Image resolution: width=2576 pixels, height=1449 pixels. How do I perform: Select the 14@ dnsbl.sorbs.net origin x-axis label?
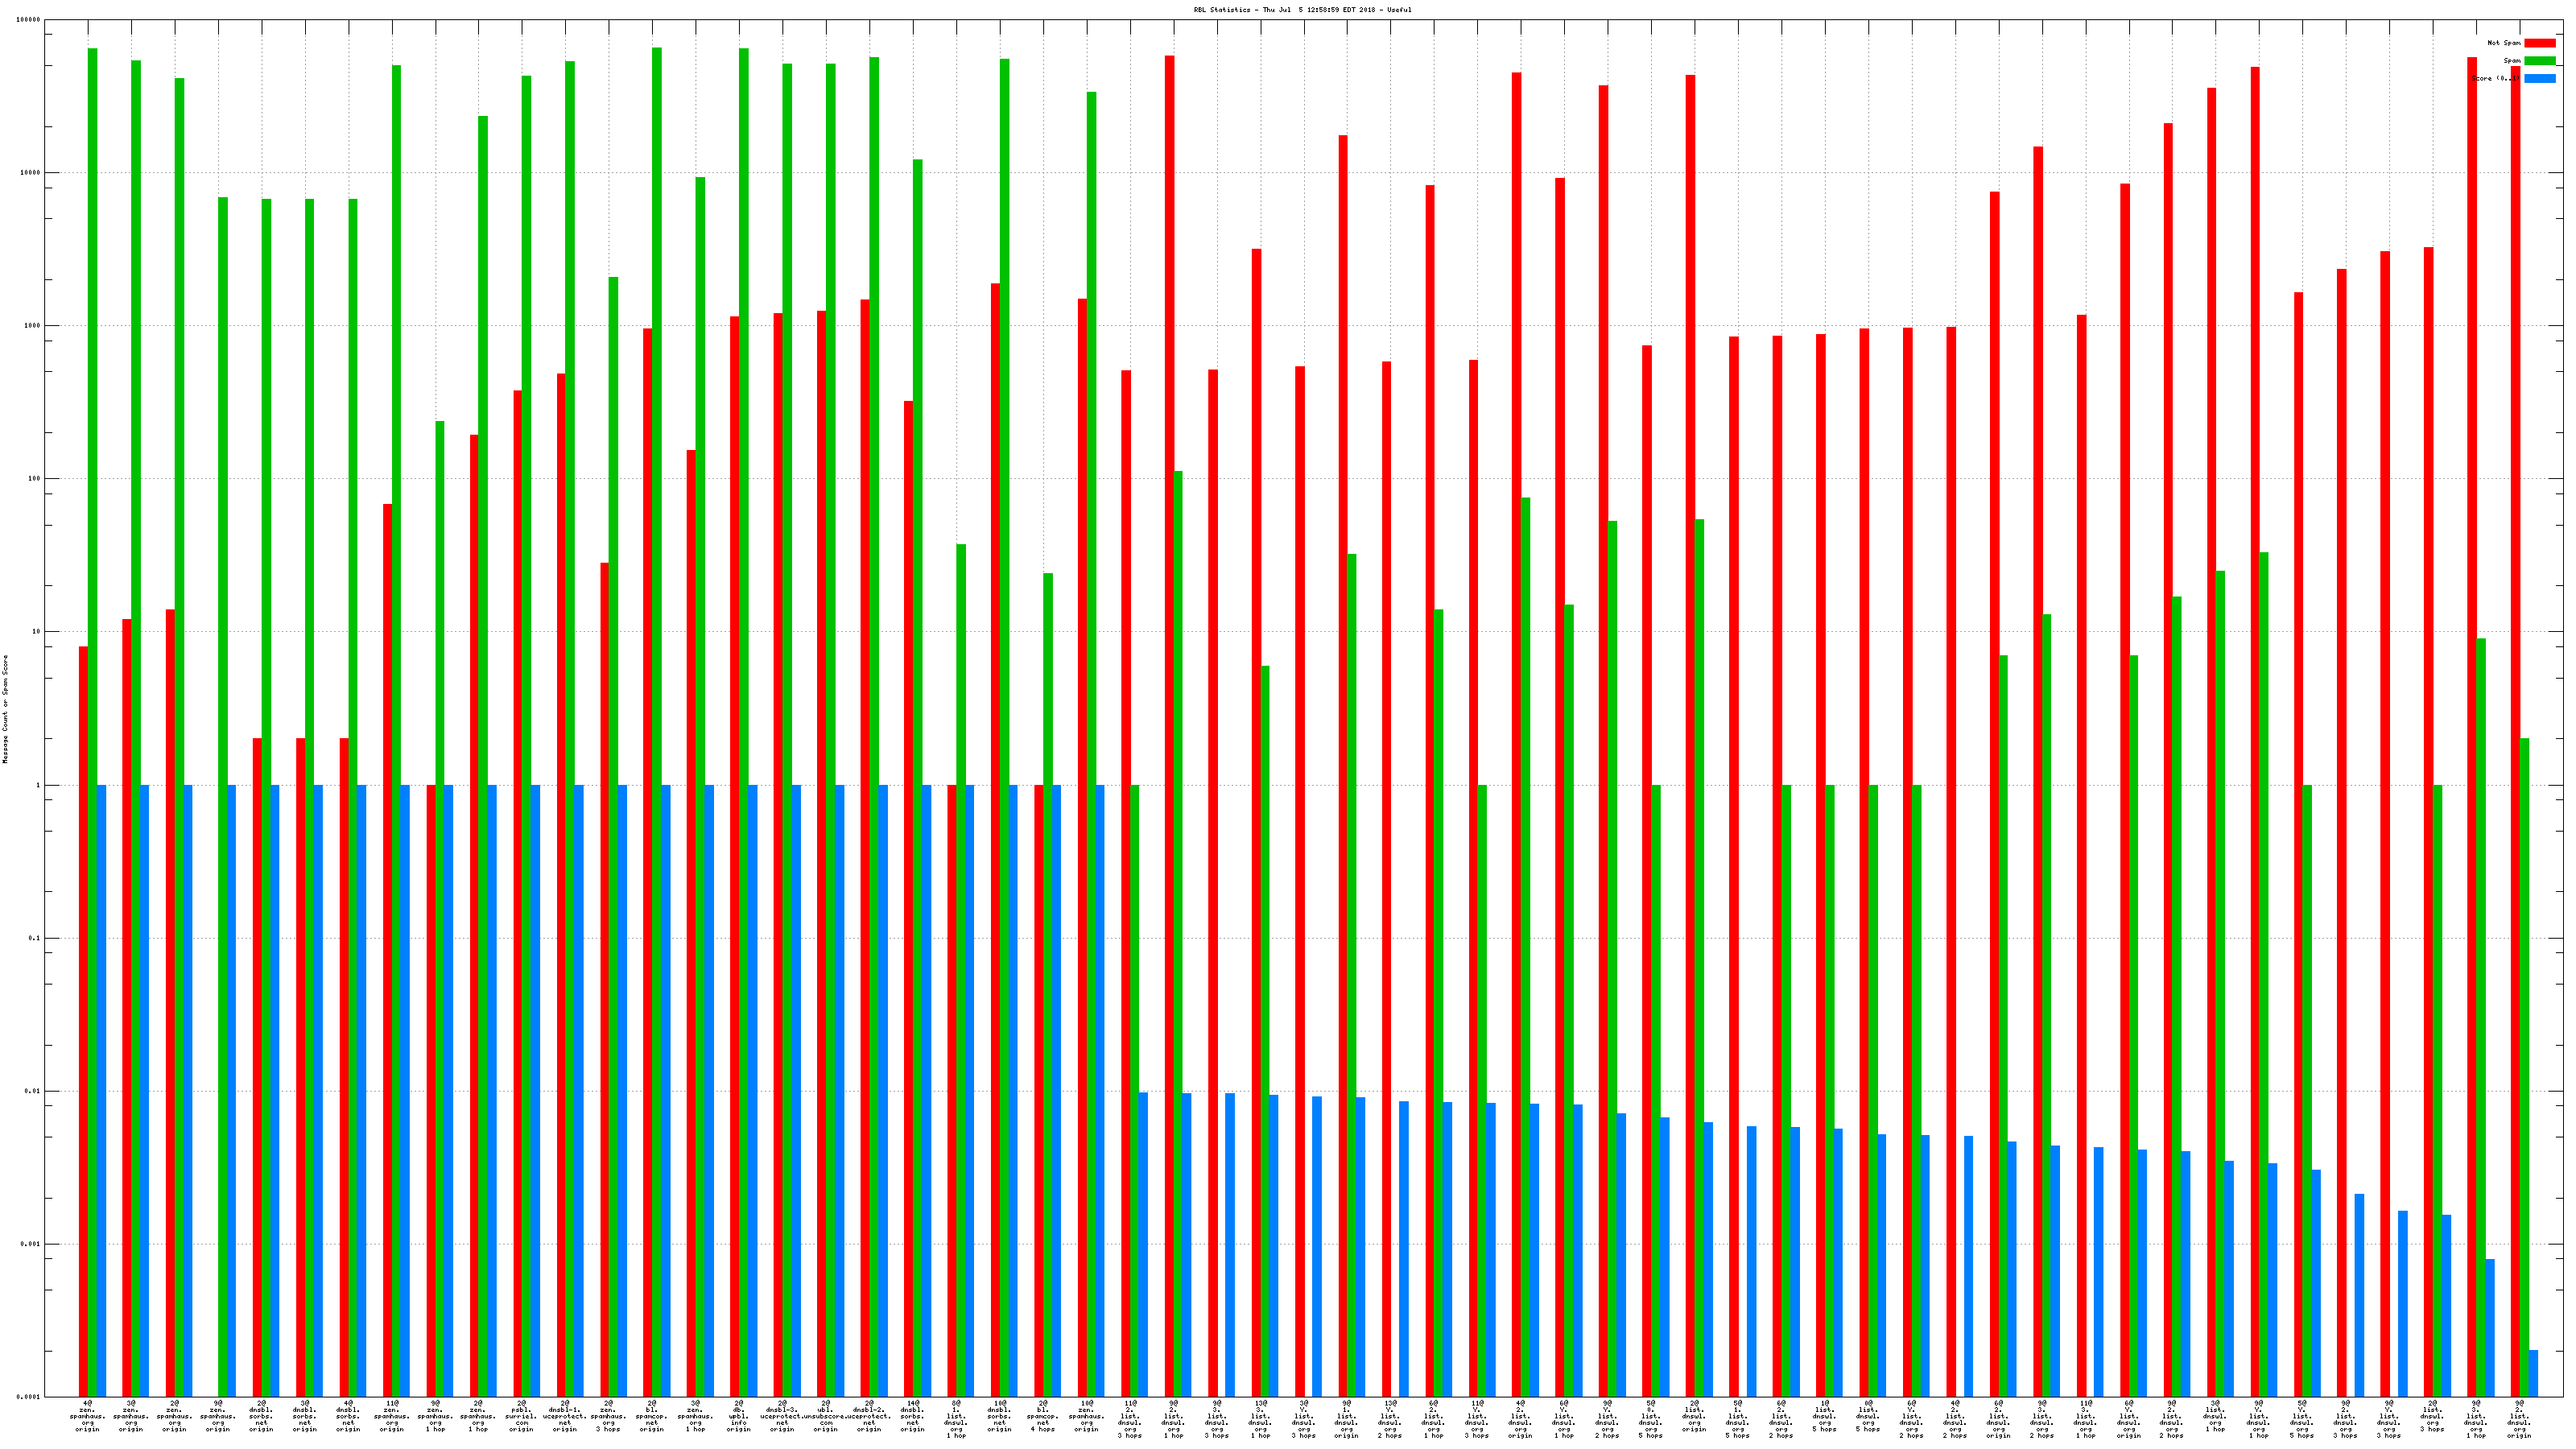coord(912,1416)
